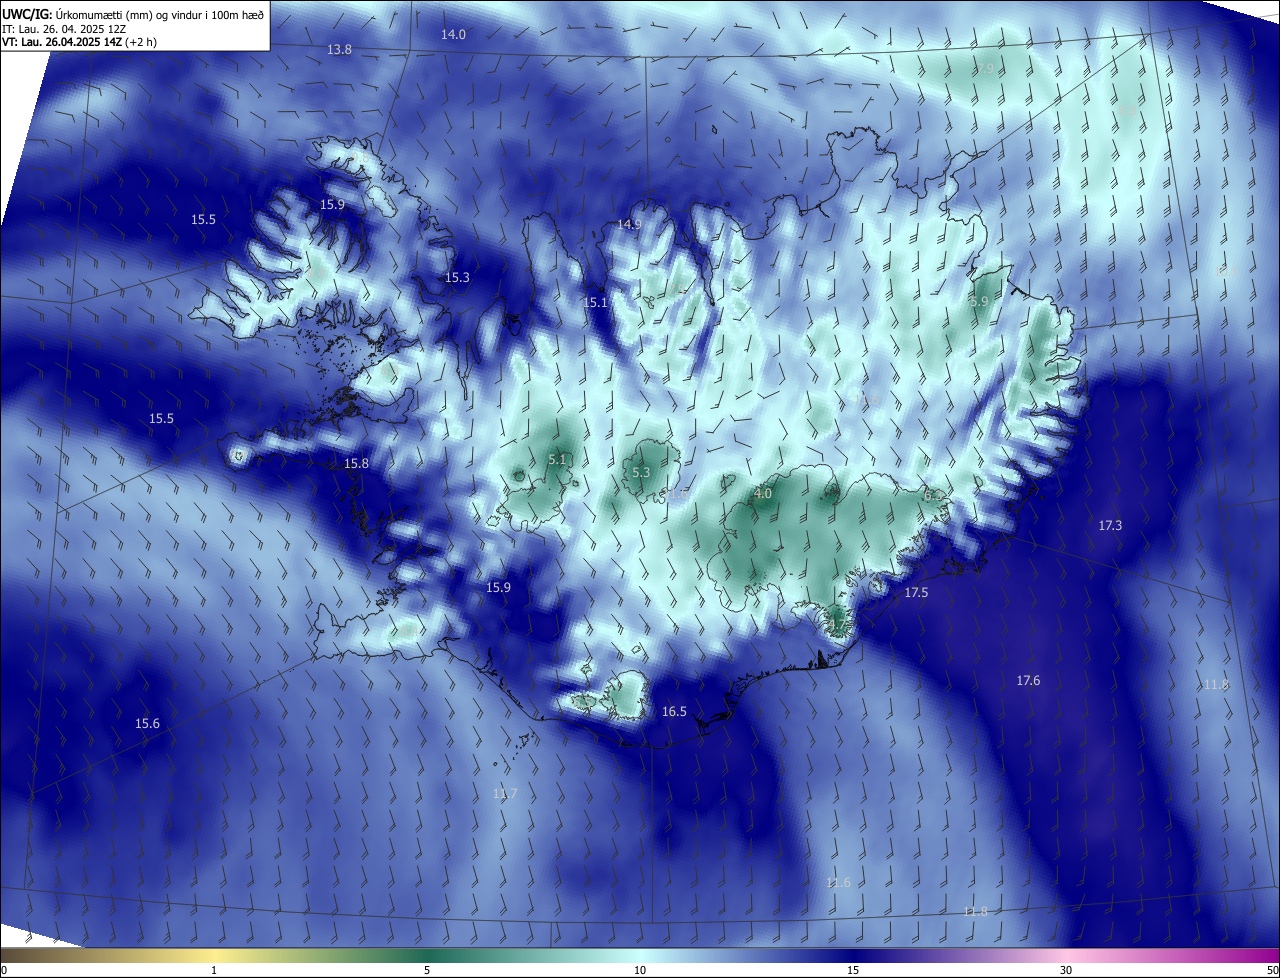Viewport: 1280px width, 978px height.
Task: Click the 50 tick on the color scale
Action: (x=1272, y=971)
